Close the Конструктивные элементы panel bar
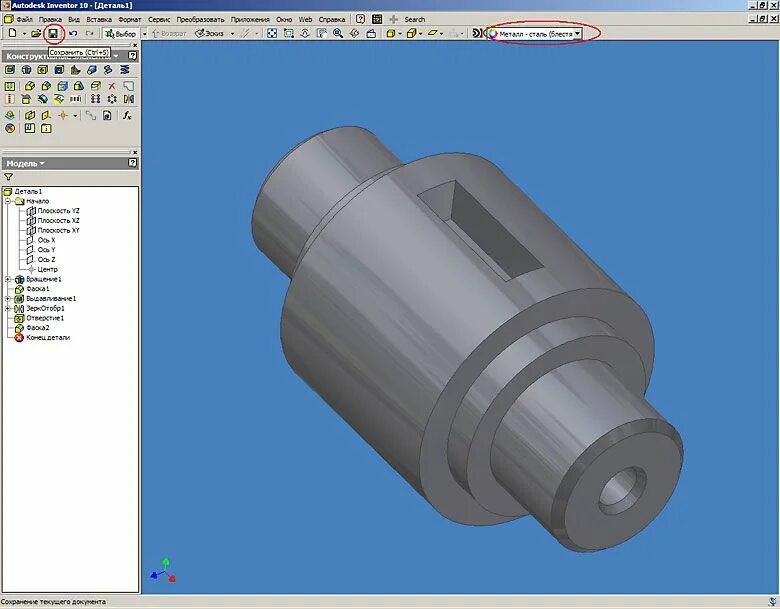Screen dimensions: 780x609 (x=135, y=45)
